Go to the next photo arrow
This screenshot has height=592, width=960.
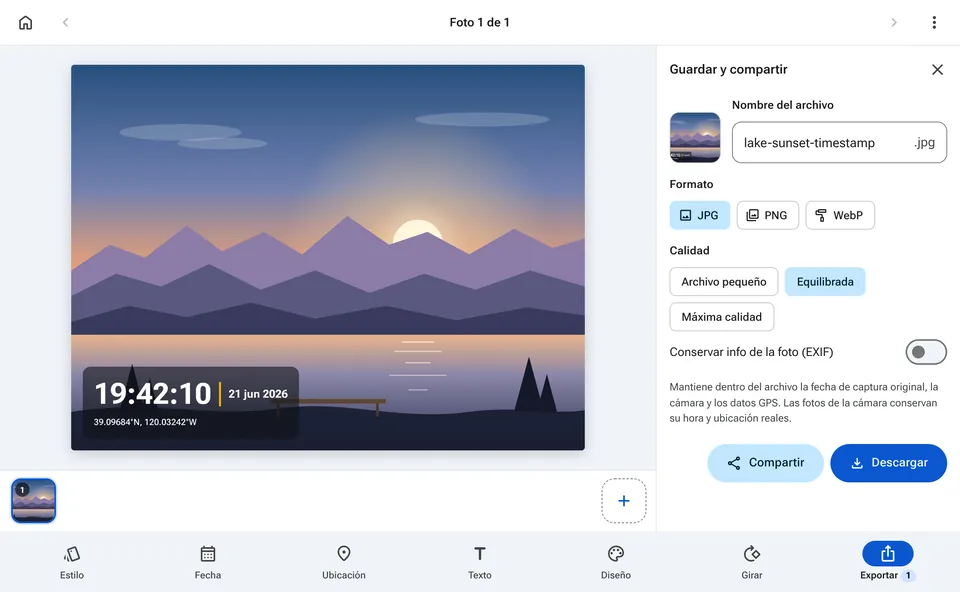(x=893, y=23)
